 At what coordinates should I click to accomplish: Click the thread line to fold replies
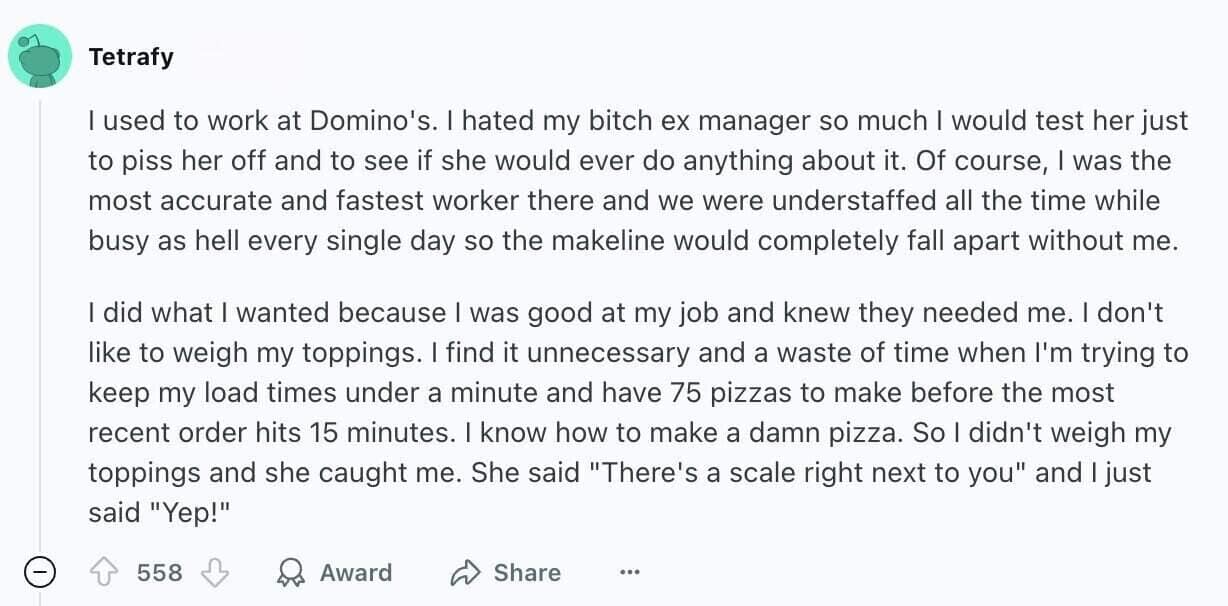tap(40, 320)
